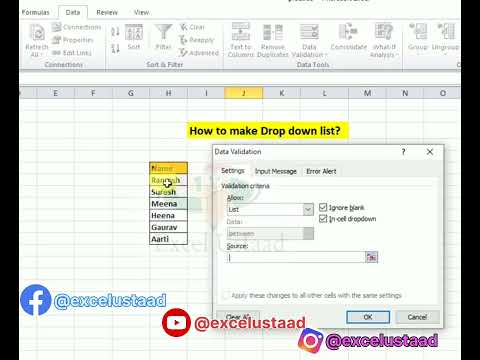
Task: Switch to Input Message tab
Action: coord(276,171)
